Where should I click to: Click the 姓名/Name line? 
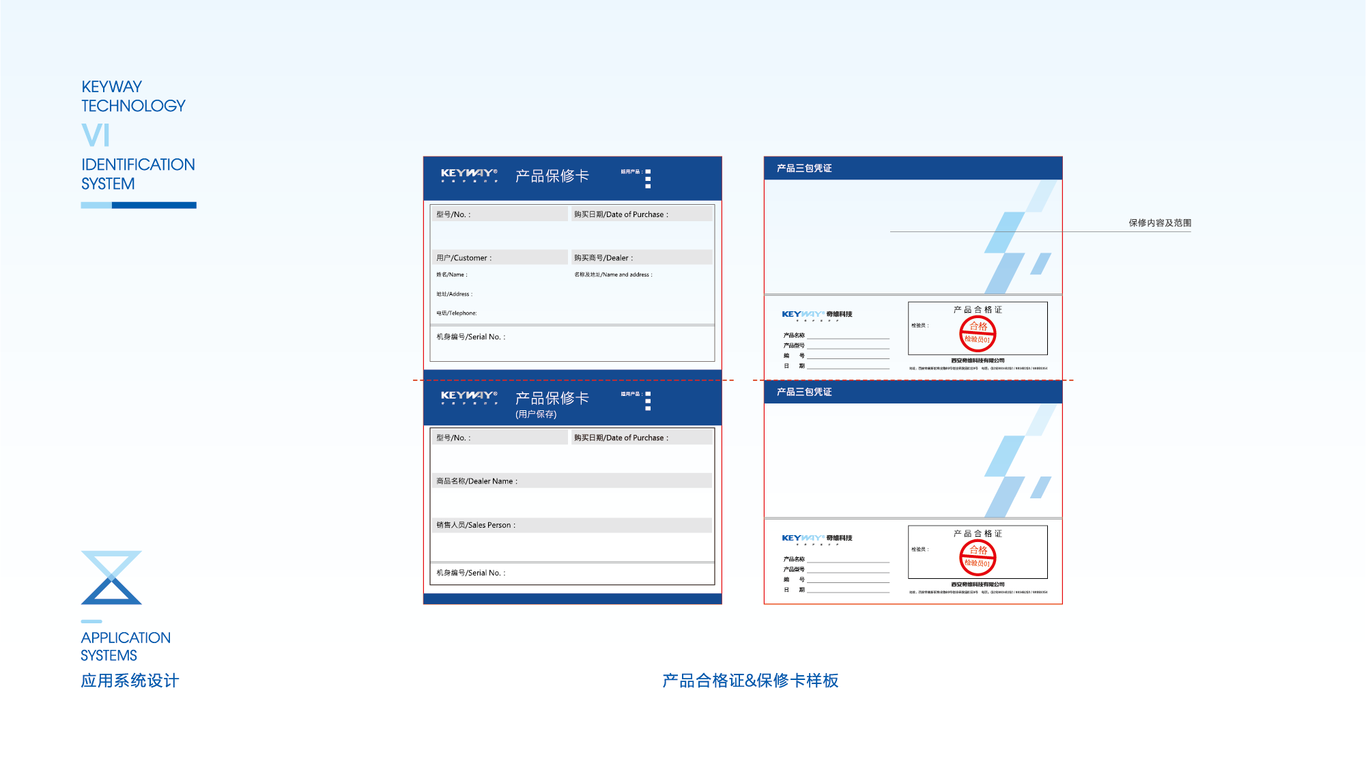click(x=452, y=275)
